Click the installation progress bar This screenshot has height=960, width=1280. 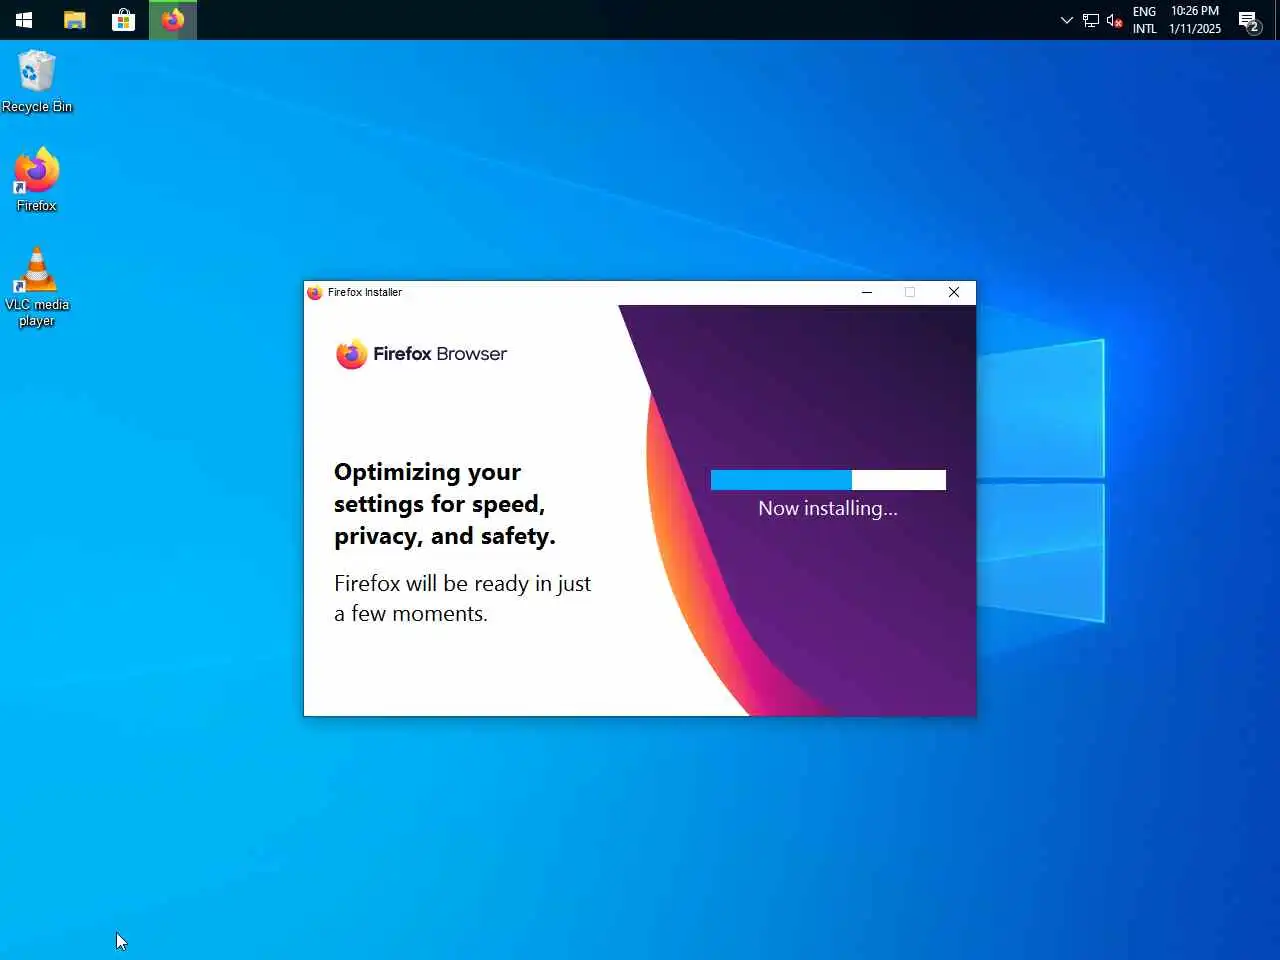(828, 480)
